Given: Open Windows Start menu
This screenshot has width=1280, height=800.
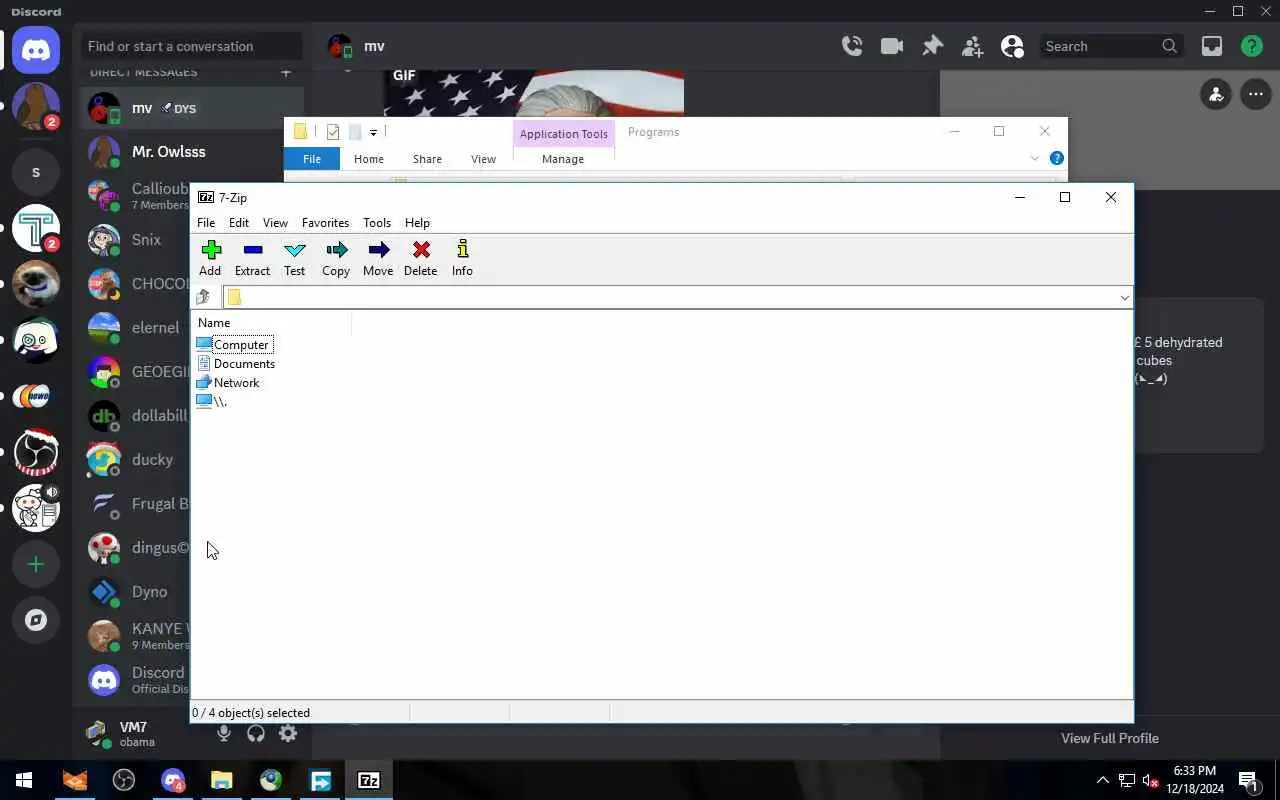Looking at the screenshot, I should [24, 780].
